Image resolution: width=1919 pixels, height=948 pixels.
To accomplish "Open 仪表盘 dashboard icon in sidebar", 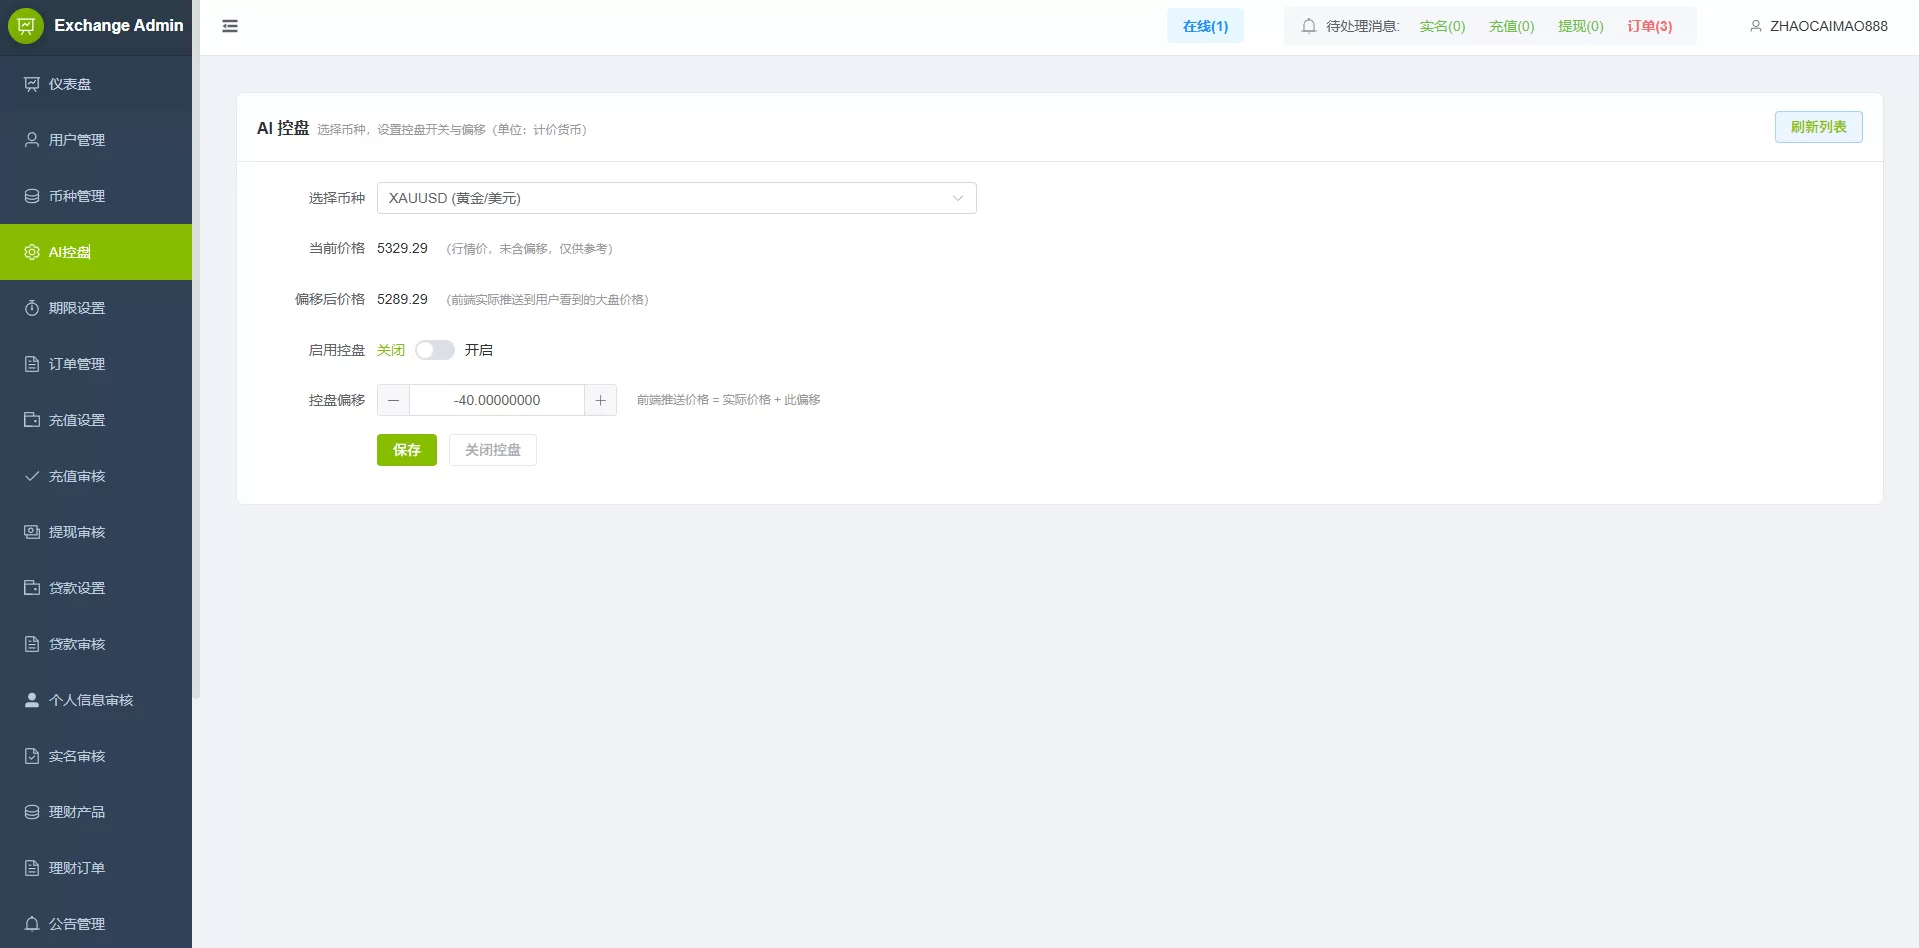I will pyautogui.click(x=32, y=84).
